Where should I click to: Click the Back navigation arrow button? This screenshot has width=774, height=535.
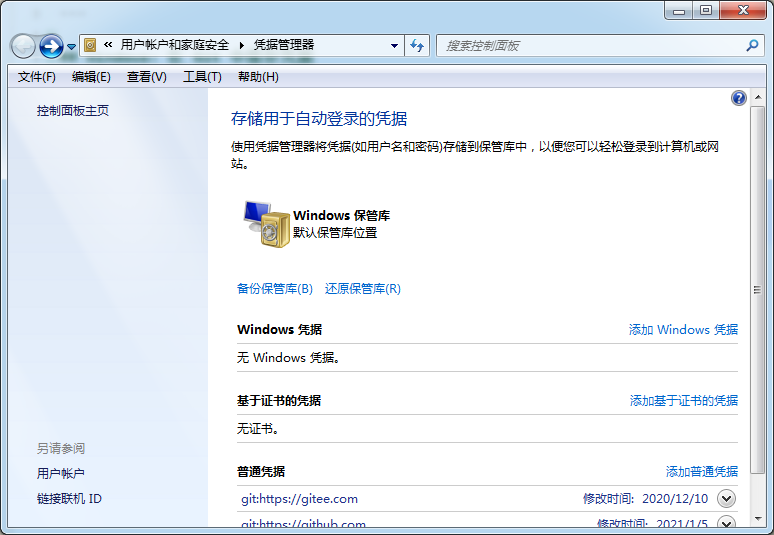click(23, 46)
